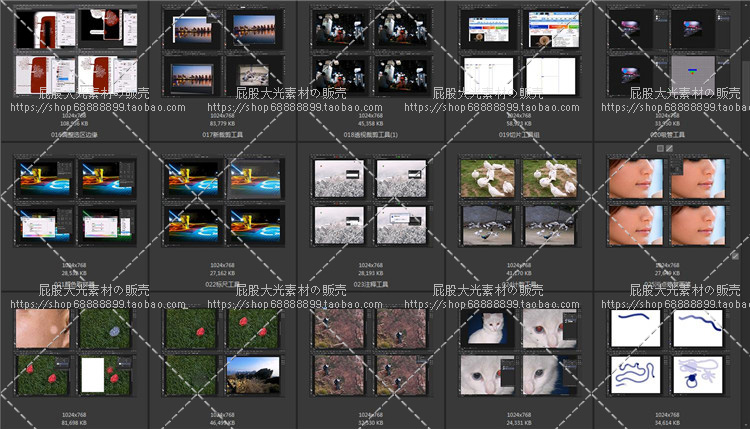Viewport: 750px width, 429px height.
Task: Select the 022标尺工具 neon light thumbnail
Action: click(x=223, y=202)
